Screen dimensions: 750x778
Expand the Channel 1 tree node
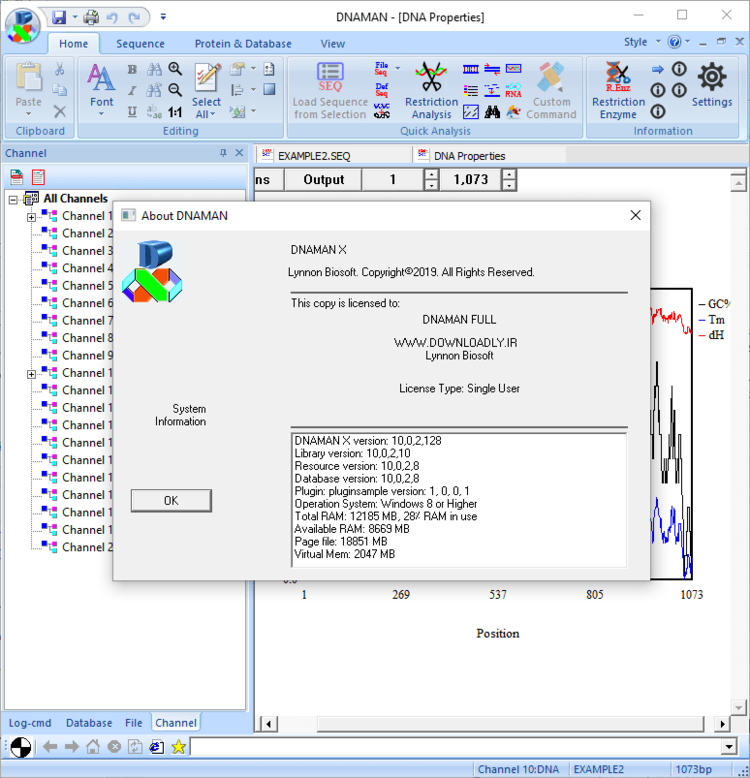click(x=31, y=217)
